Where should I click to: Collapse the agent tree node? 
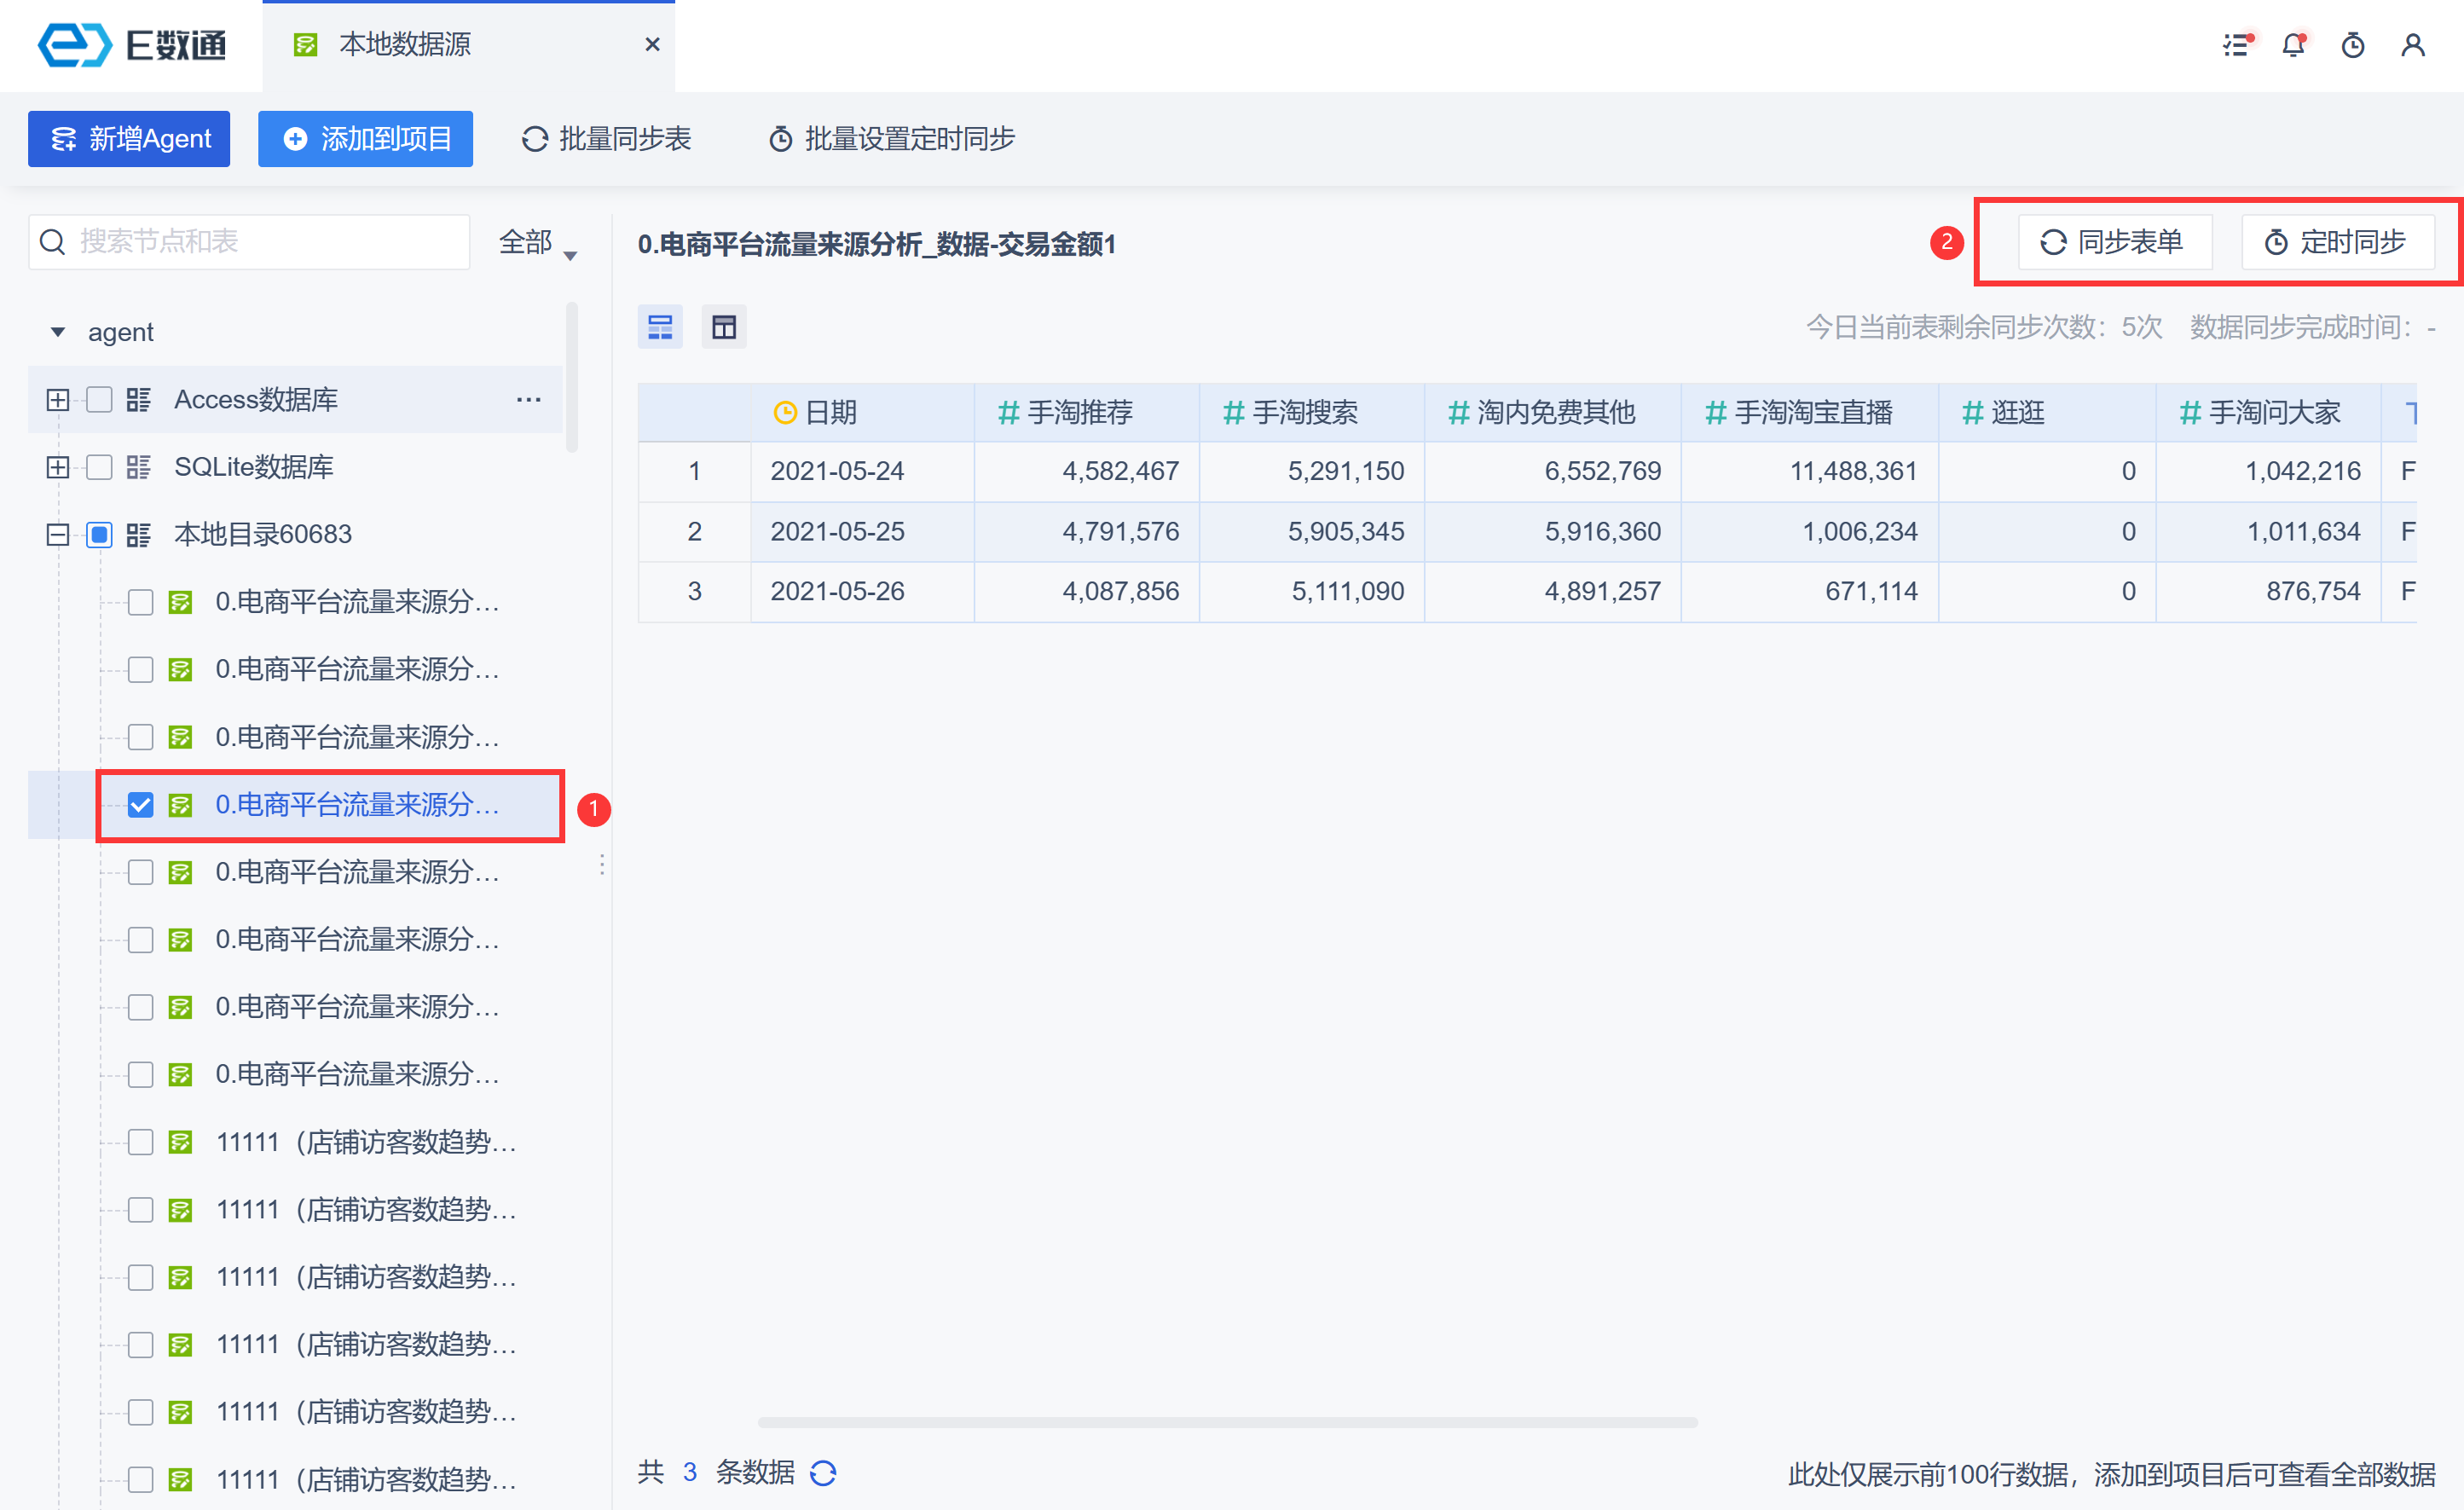[x=58, y=332]
